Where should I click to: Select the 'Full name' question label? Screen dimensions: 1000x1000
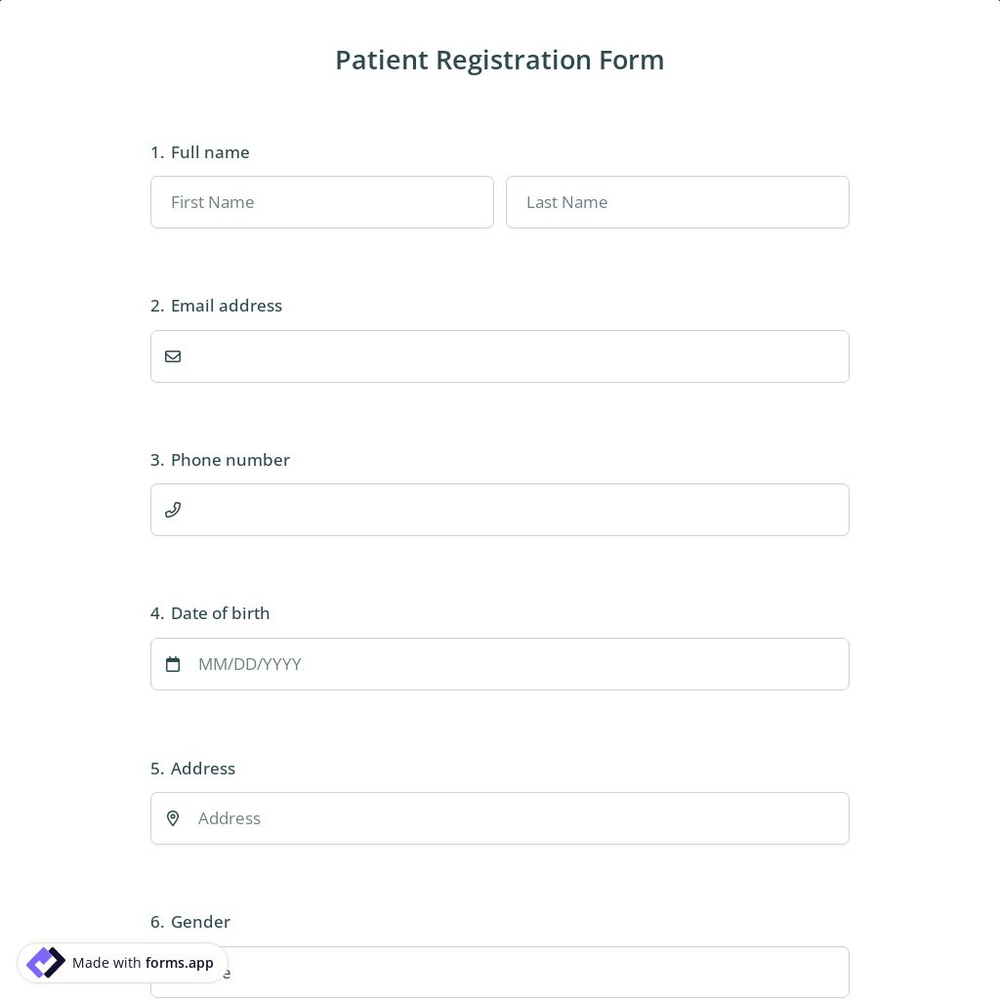(x=210, y=152)
